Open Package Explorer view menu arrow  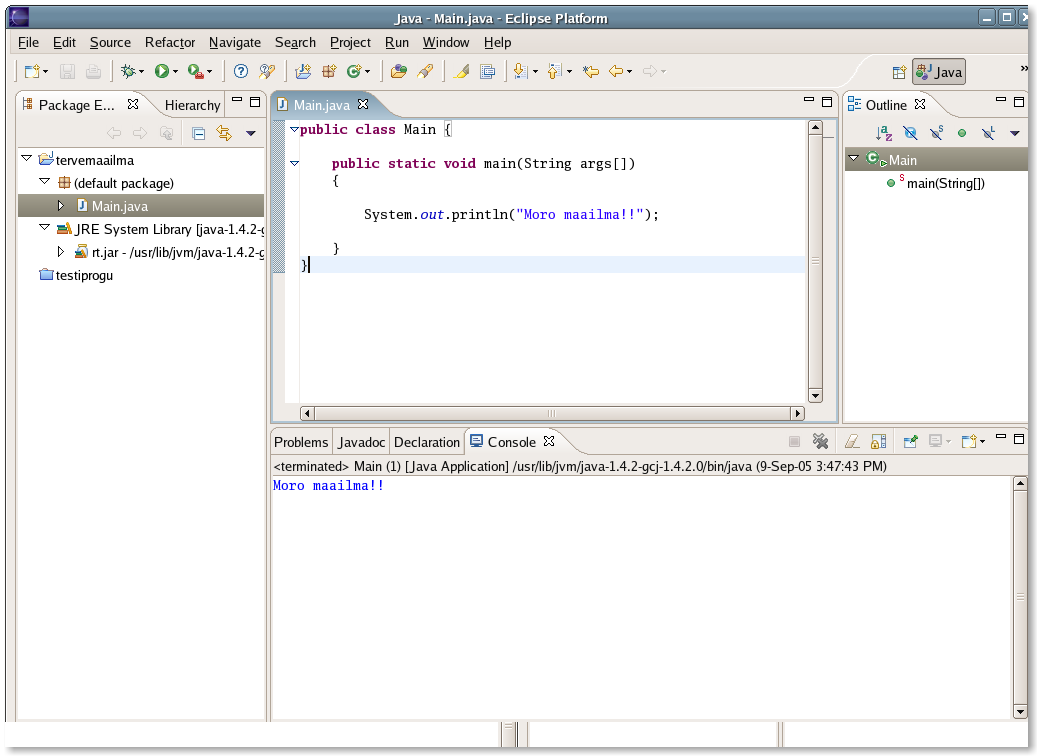[251, 134]
